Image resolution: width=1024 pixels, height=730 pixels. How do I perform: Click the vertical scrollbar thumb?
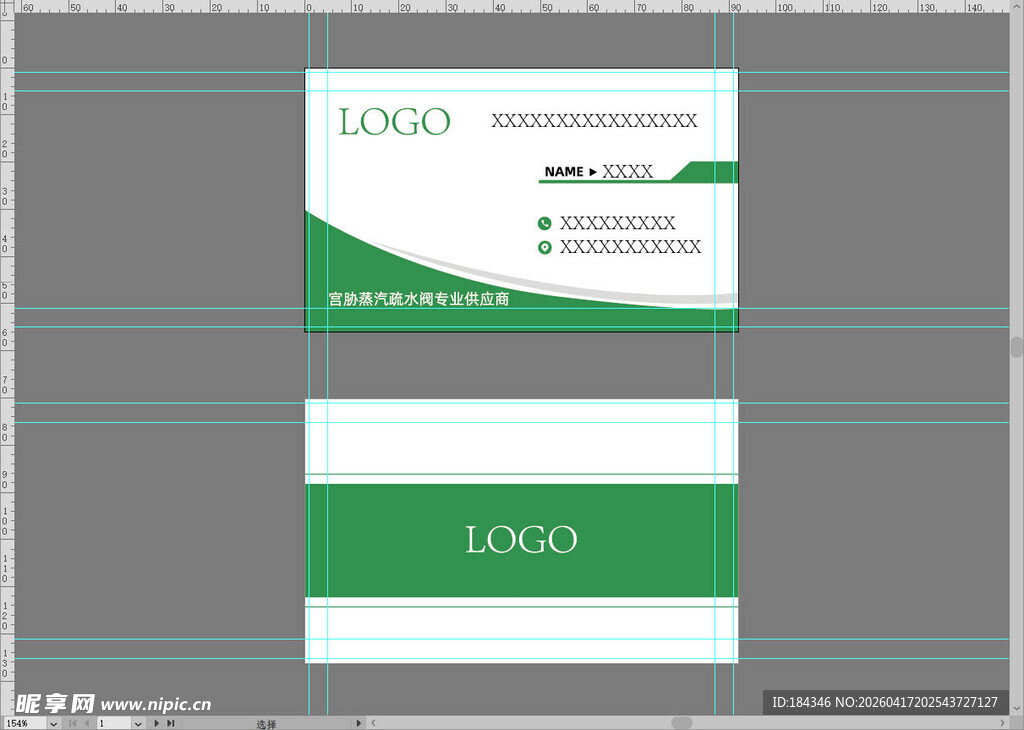point(1017,347)
